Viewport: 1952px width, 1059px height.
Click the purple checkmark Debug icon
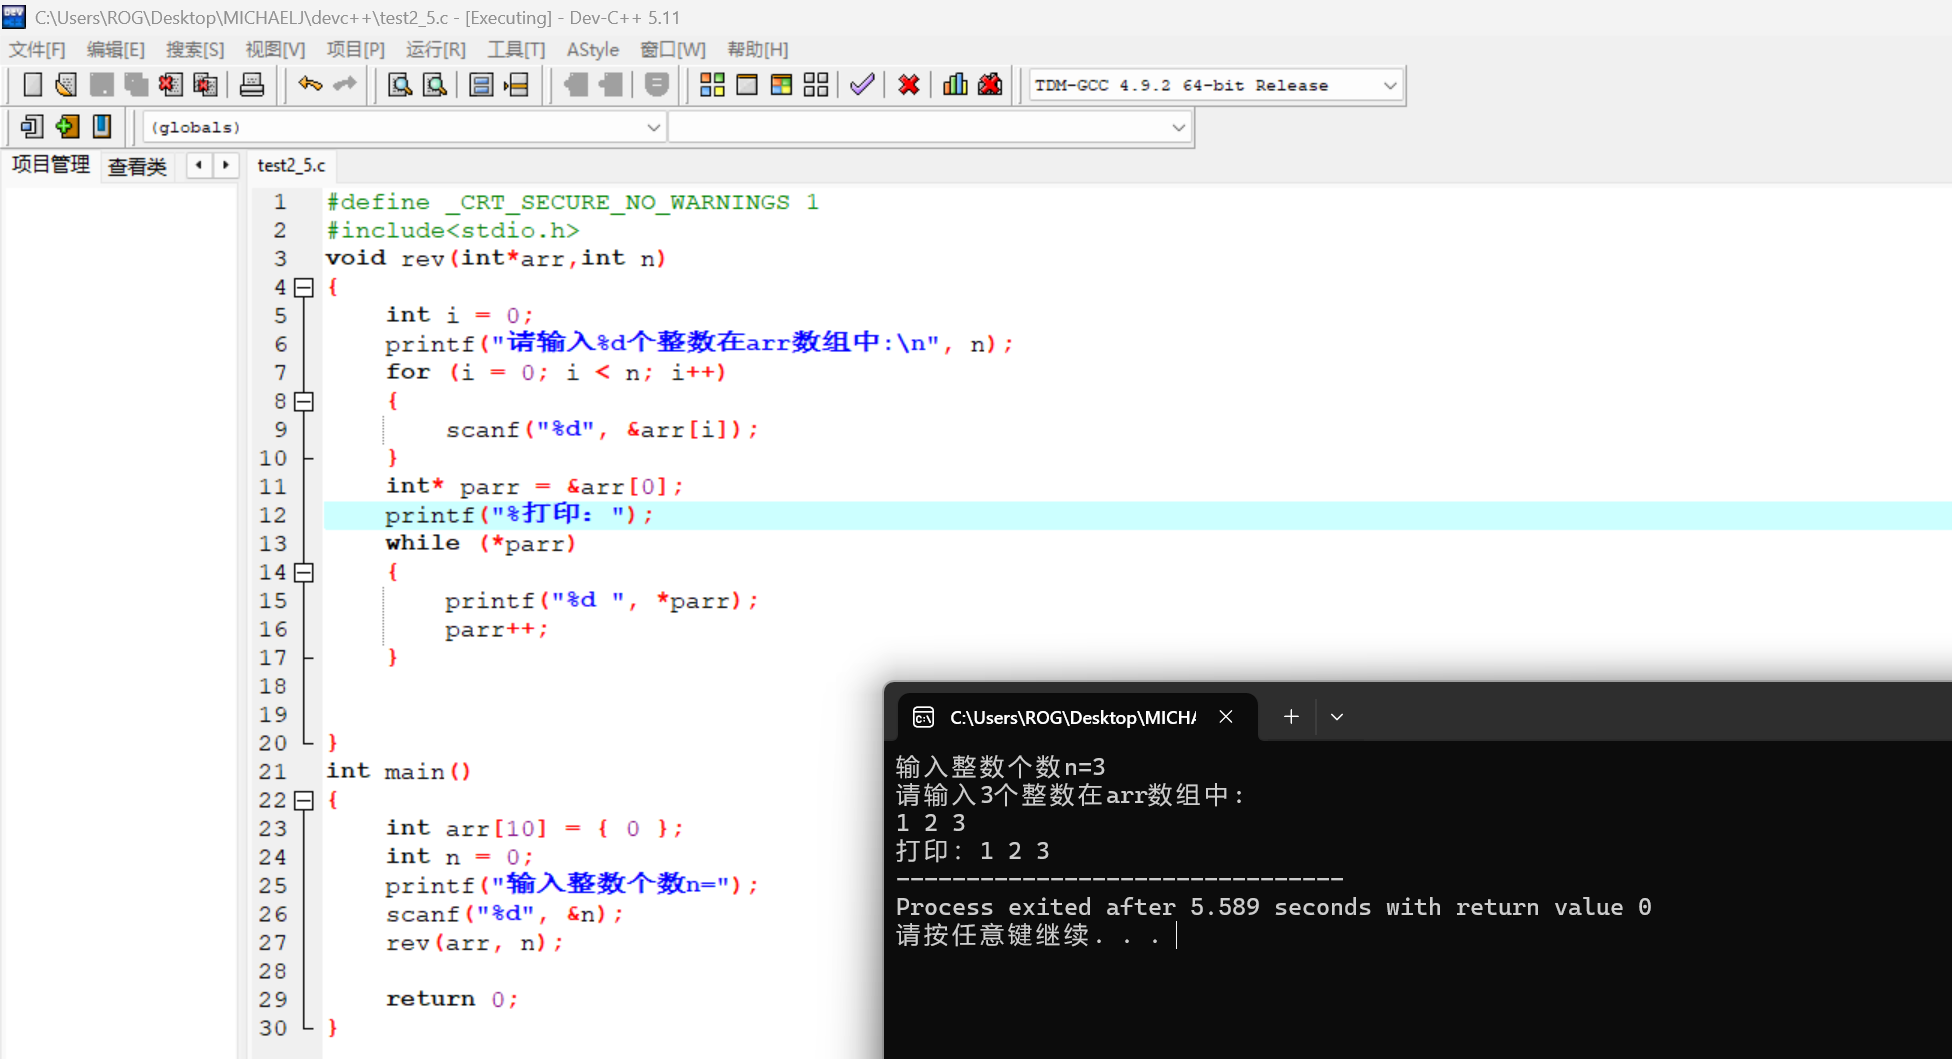click(862, 85)
